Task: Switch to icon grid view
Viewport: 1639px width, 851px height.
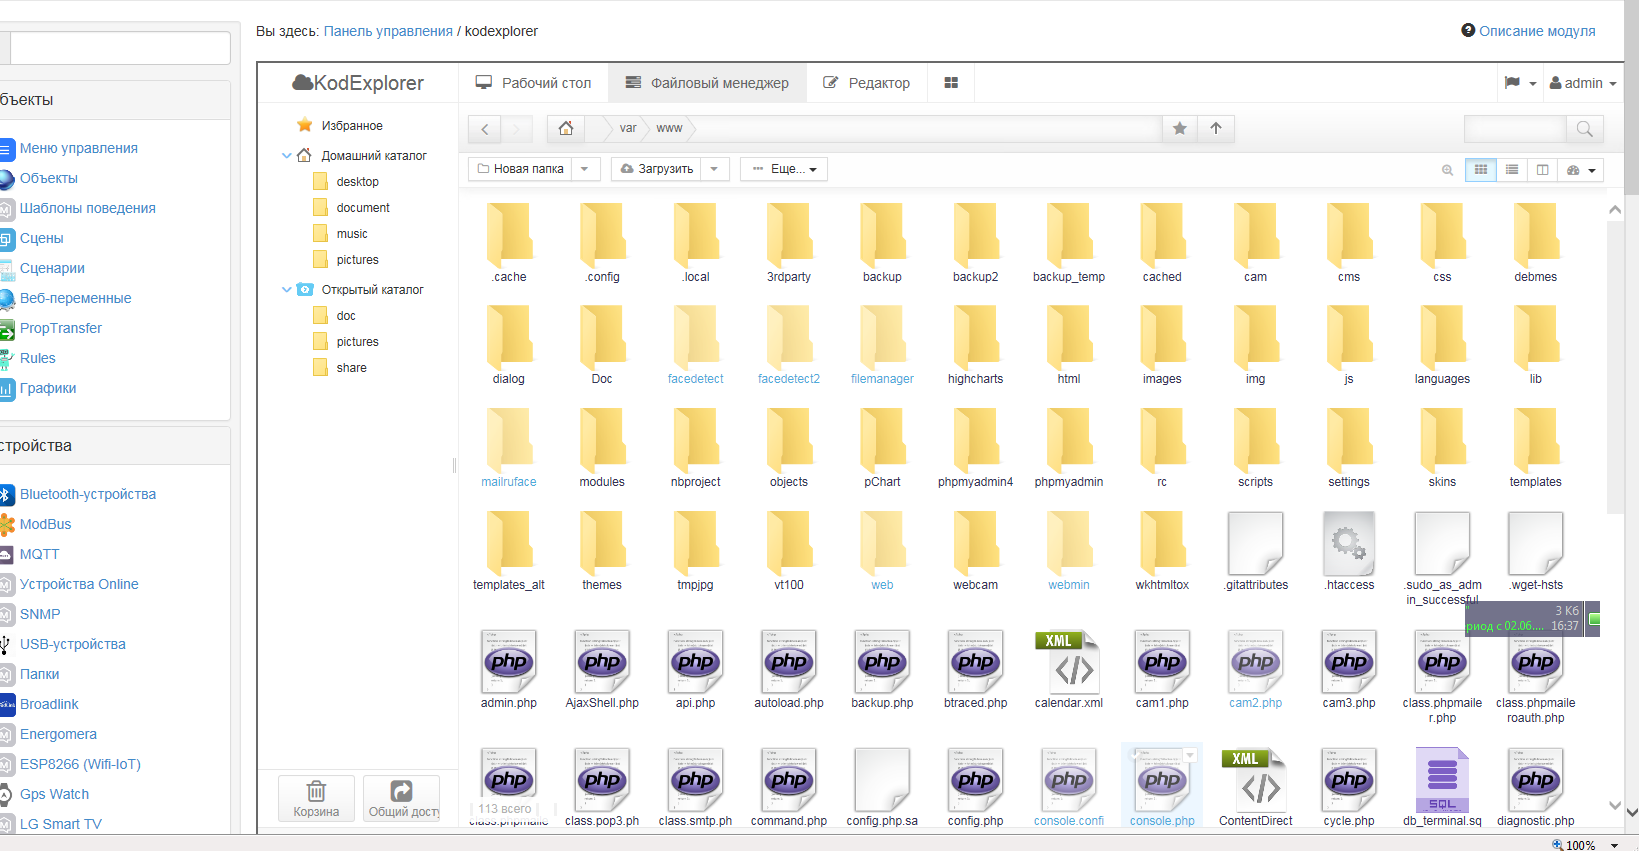Action: [1481, 170]
